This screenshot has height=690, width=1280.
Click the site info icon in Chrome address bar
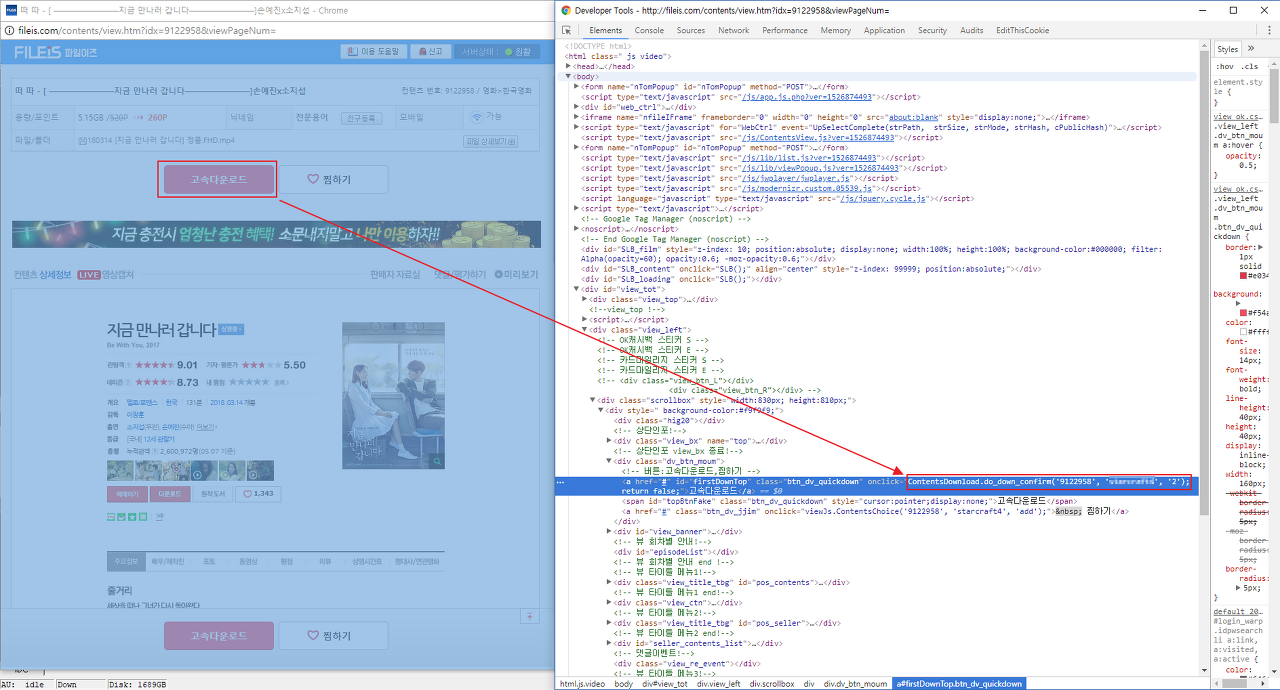click(10, 30)
